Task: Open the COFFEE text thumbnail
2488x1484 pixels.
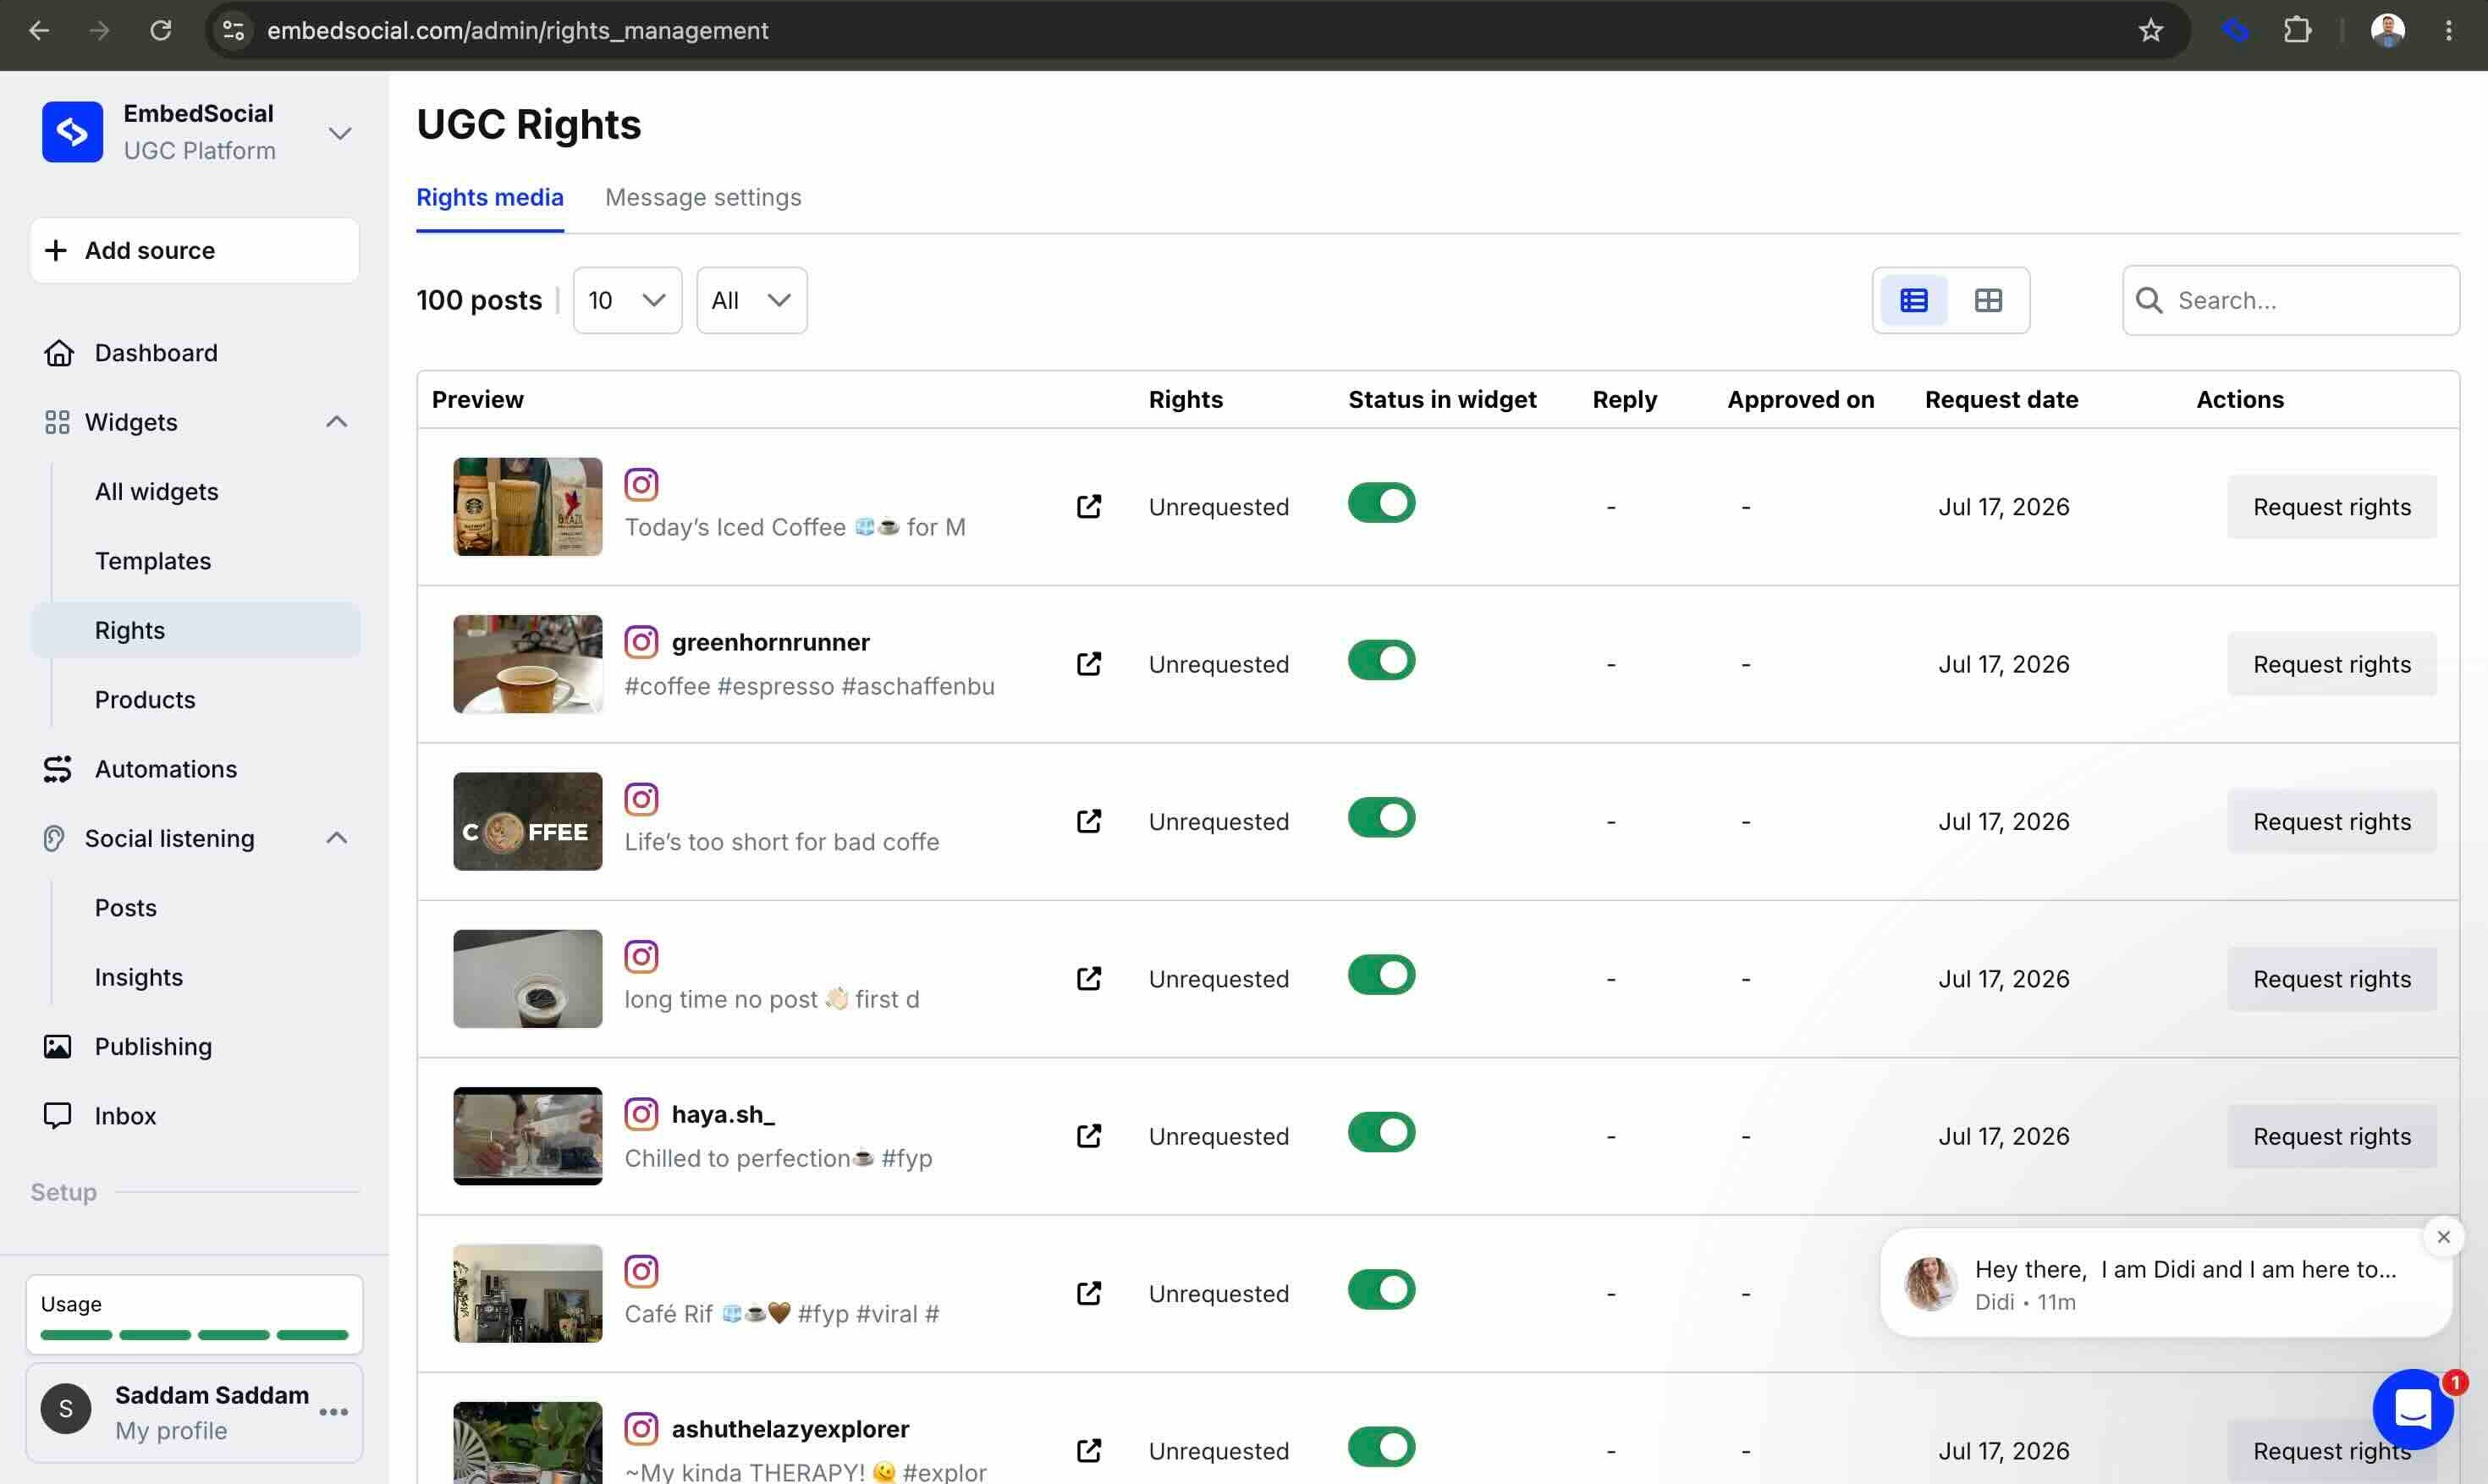Action: (x=528, y=821)
